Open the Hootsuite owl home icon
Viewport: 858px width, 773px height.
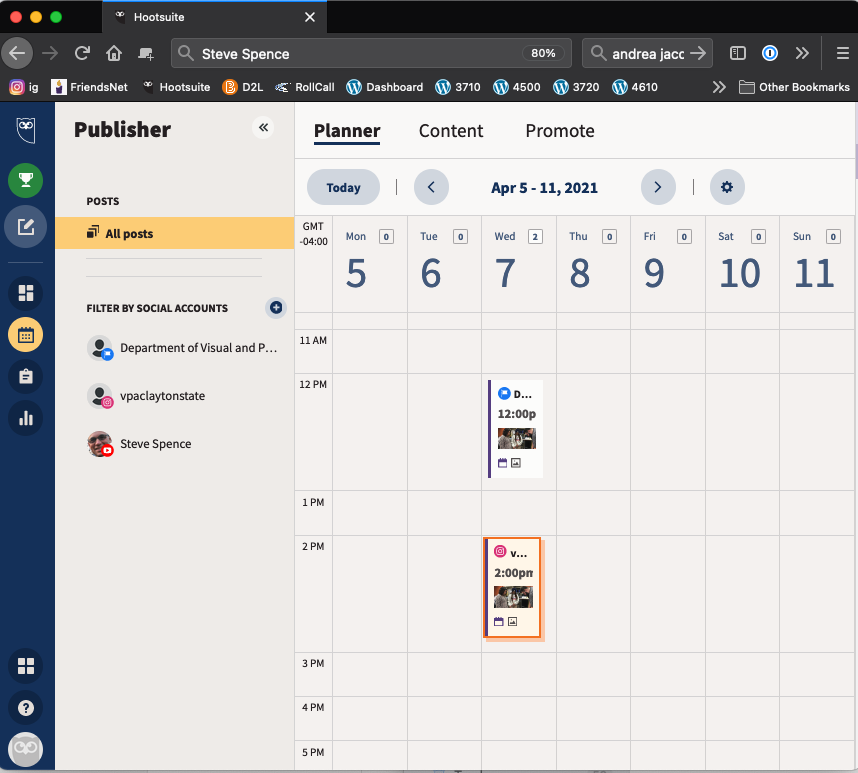click(26, 130)
